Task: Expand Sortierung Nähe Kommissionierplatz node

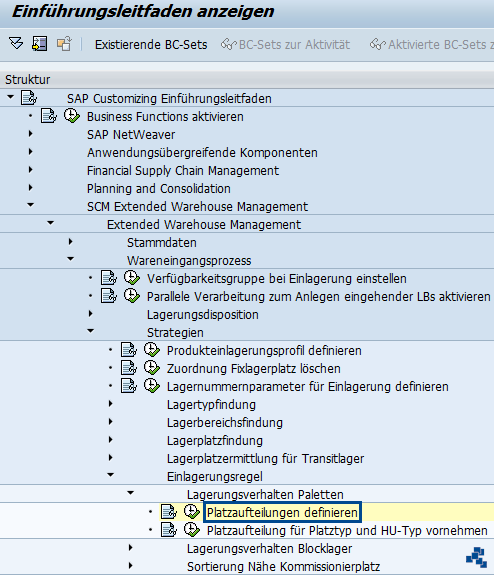Action: pyautogui.click(x=131, y=566)
